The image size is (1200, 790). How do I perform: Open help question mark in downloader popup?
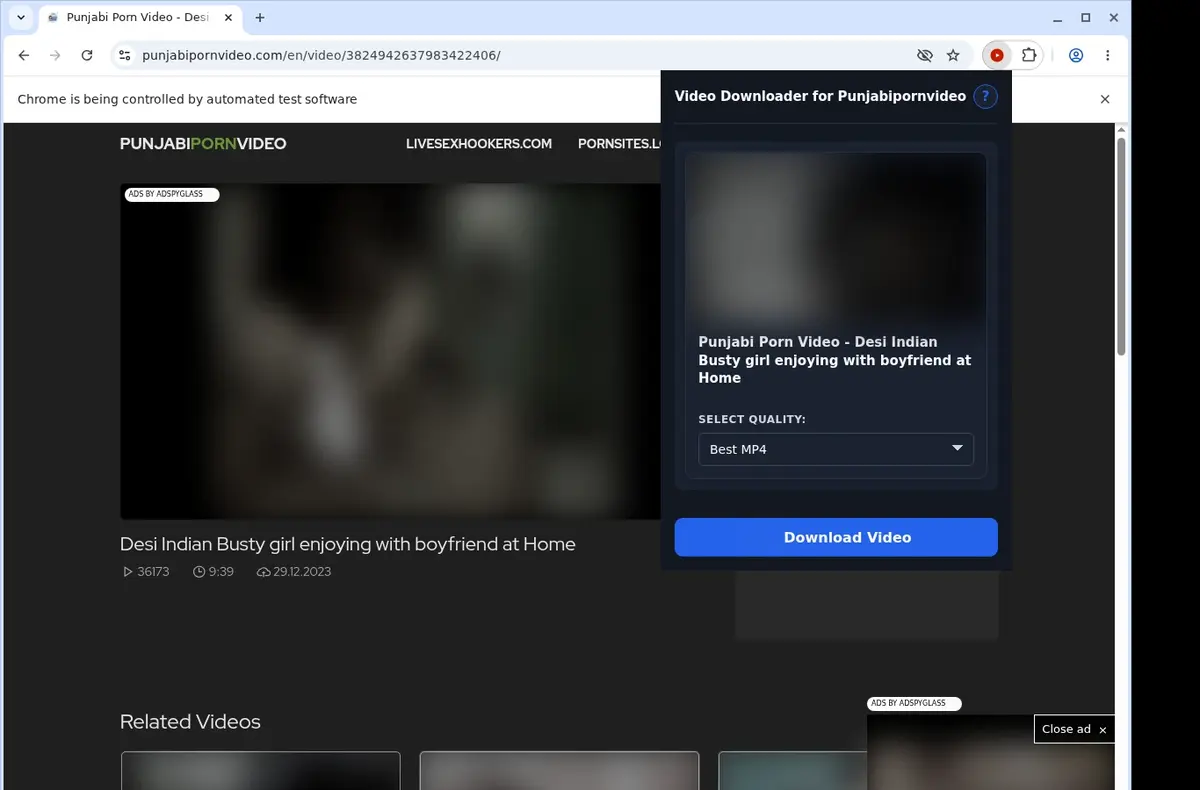pyautogui.click(x=985, y=97)
